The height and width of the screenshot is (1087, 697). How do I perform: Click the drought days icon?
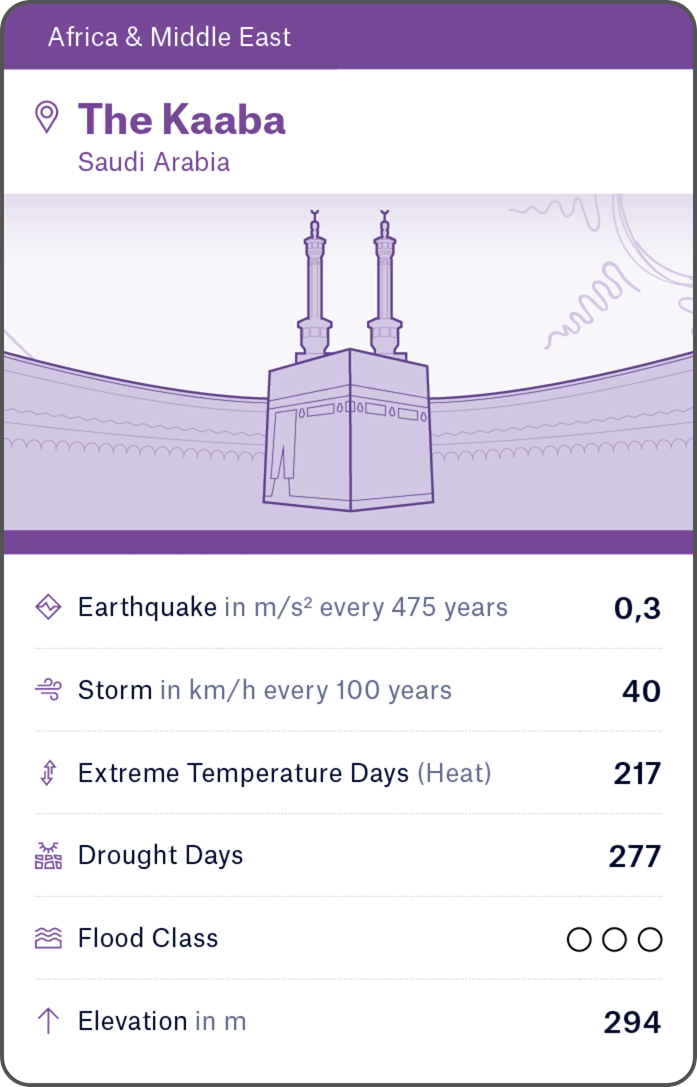(x=48, y=856)
